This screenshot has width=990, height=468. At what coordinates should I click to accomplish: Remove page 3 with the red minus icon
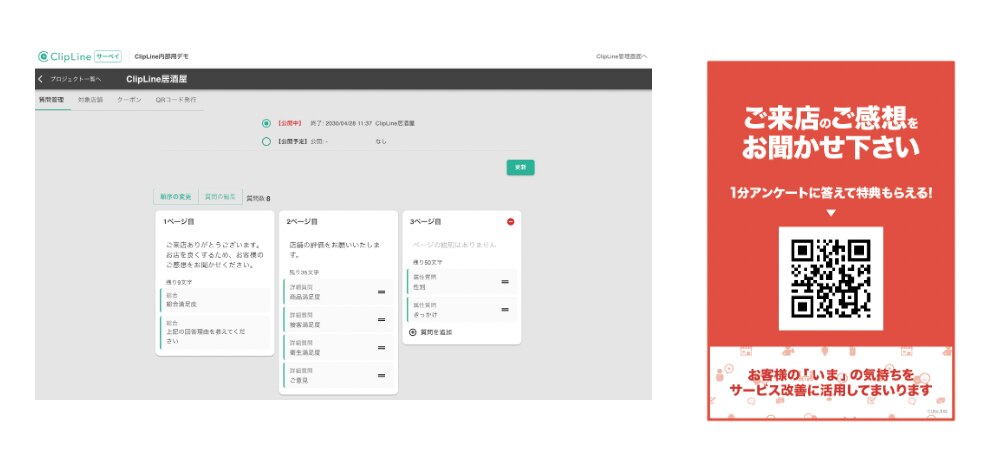pos(510,222)
